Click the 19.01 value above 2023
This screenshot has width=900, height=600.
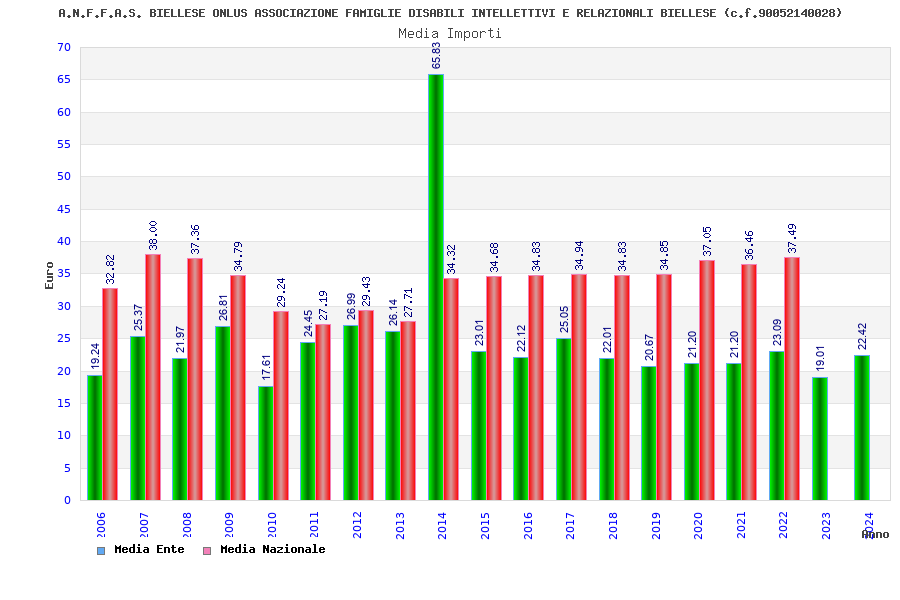coord(820,358)
